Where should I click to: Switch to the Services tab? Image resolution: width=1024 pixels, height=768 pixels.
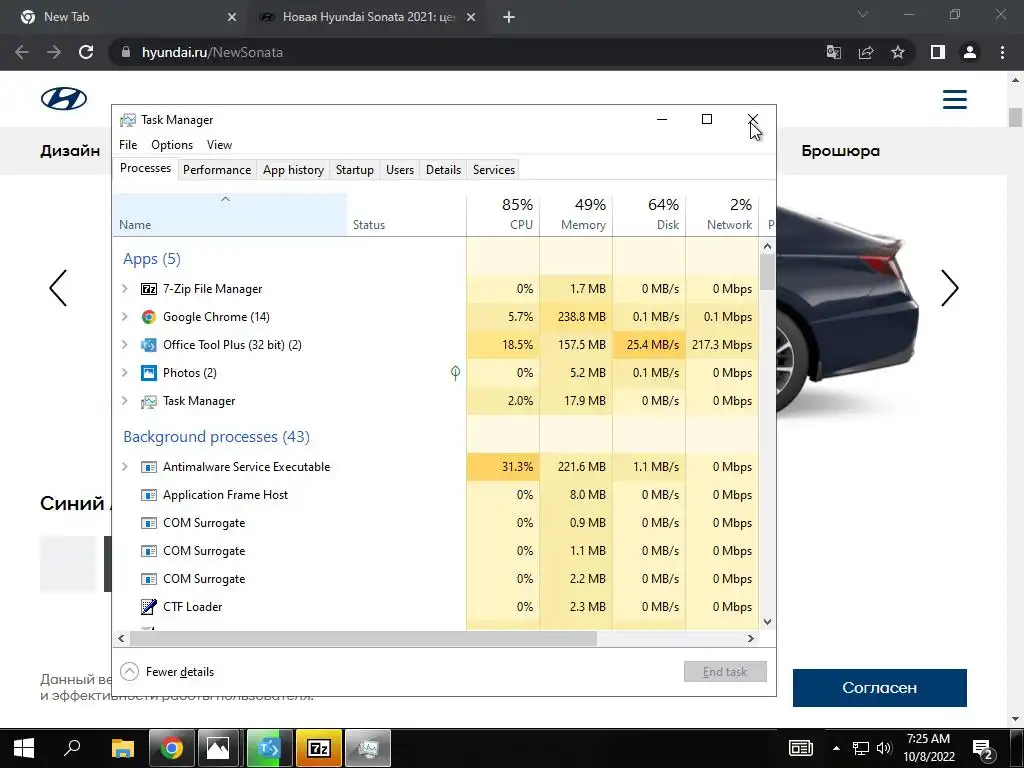[x=494, y=170]
